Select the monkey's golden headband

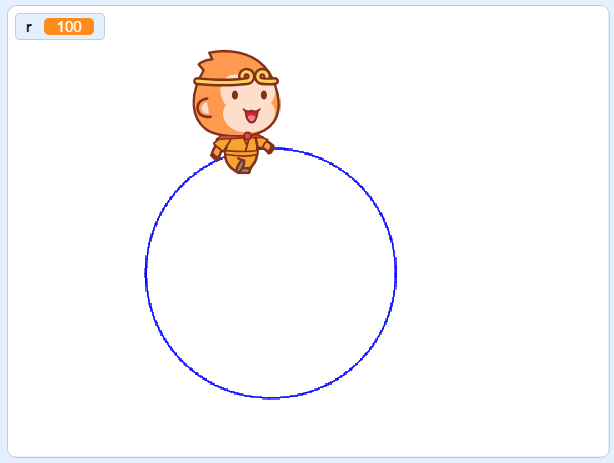point(236,78)
